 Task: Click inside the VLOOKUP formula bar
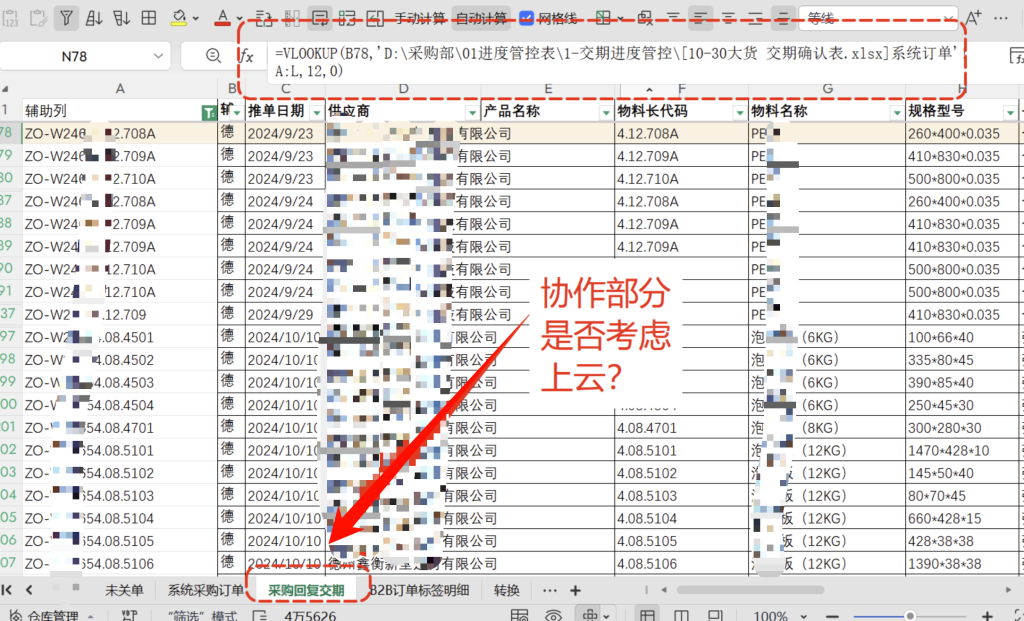pos(617,62)
